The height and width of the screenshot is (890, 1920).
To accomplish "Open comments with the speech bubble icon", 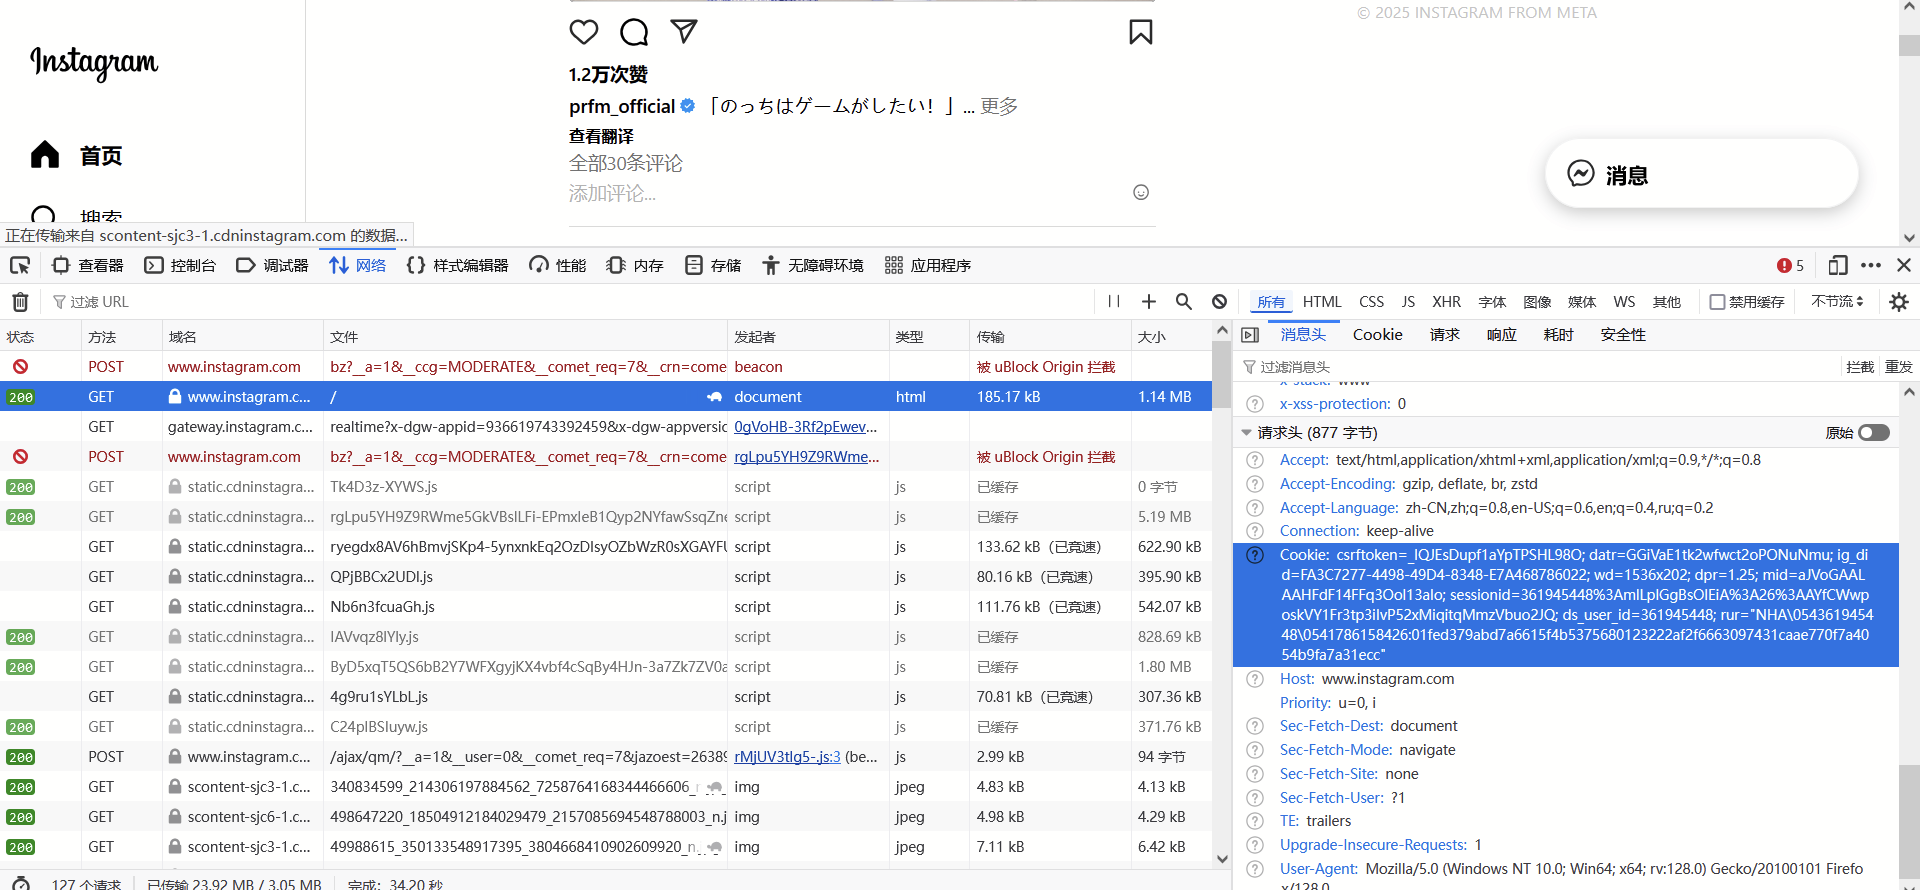I will tap(634, 32).
